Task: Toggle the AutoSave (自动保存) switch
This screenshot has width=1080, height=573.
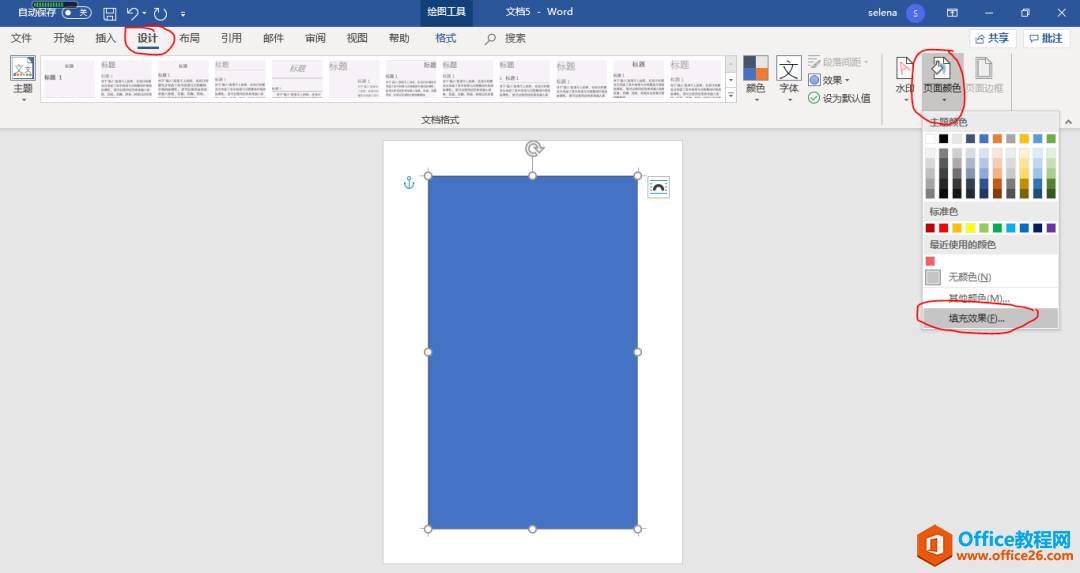Action: [76, 13]
